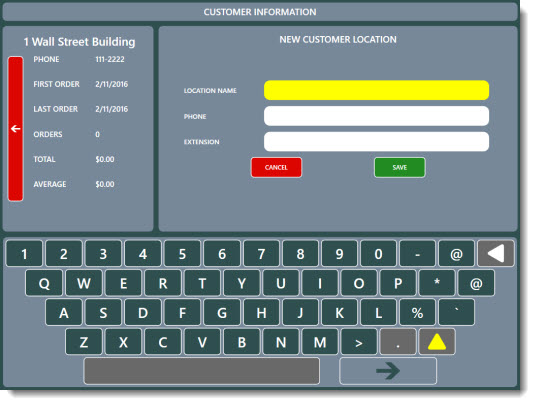Screen dimensions: 535x405
Task: Tap the A key
Action: click(64, 313)
